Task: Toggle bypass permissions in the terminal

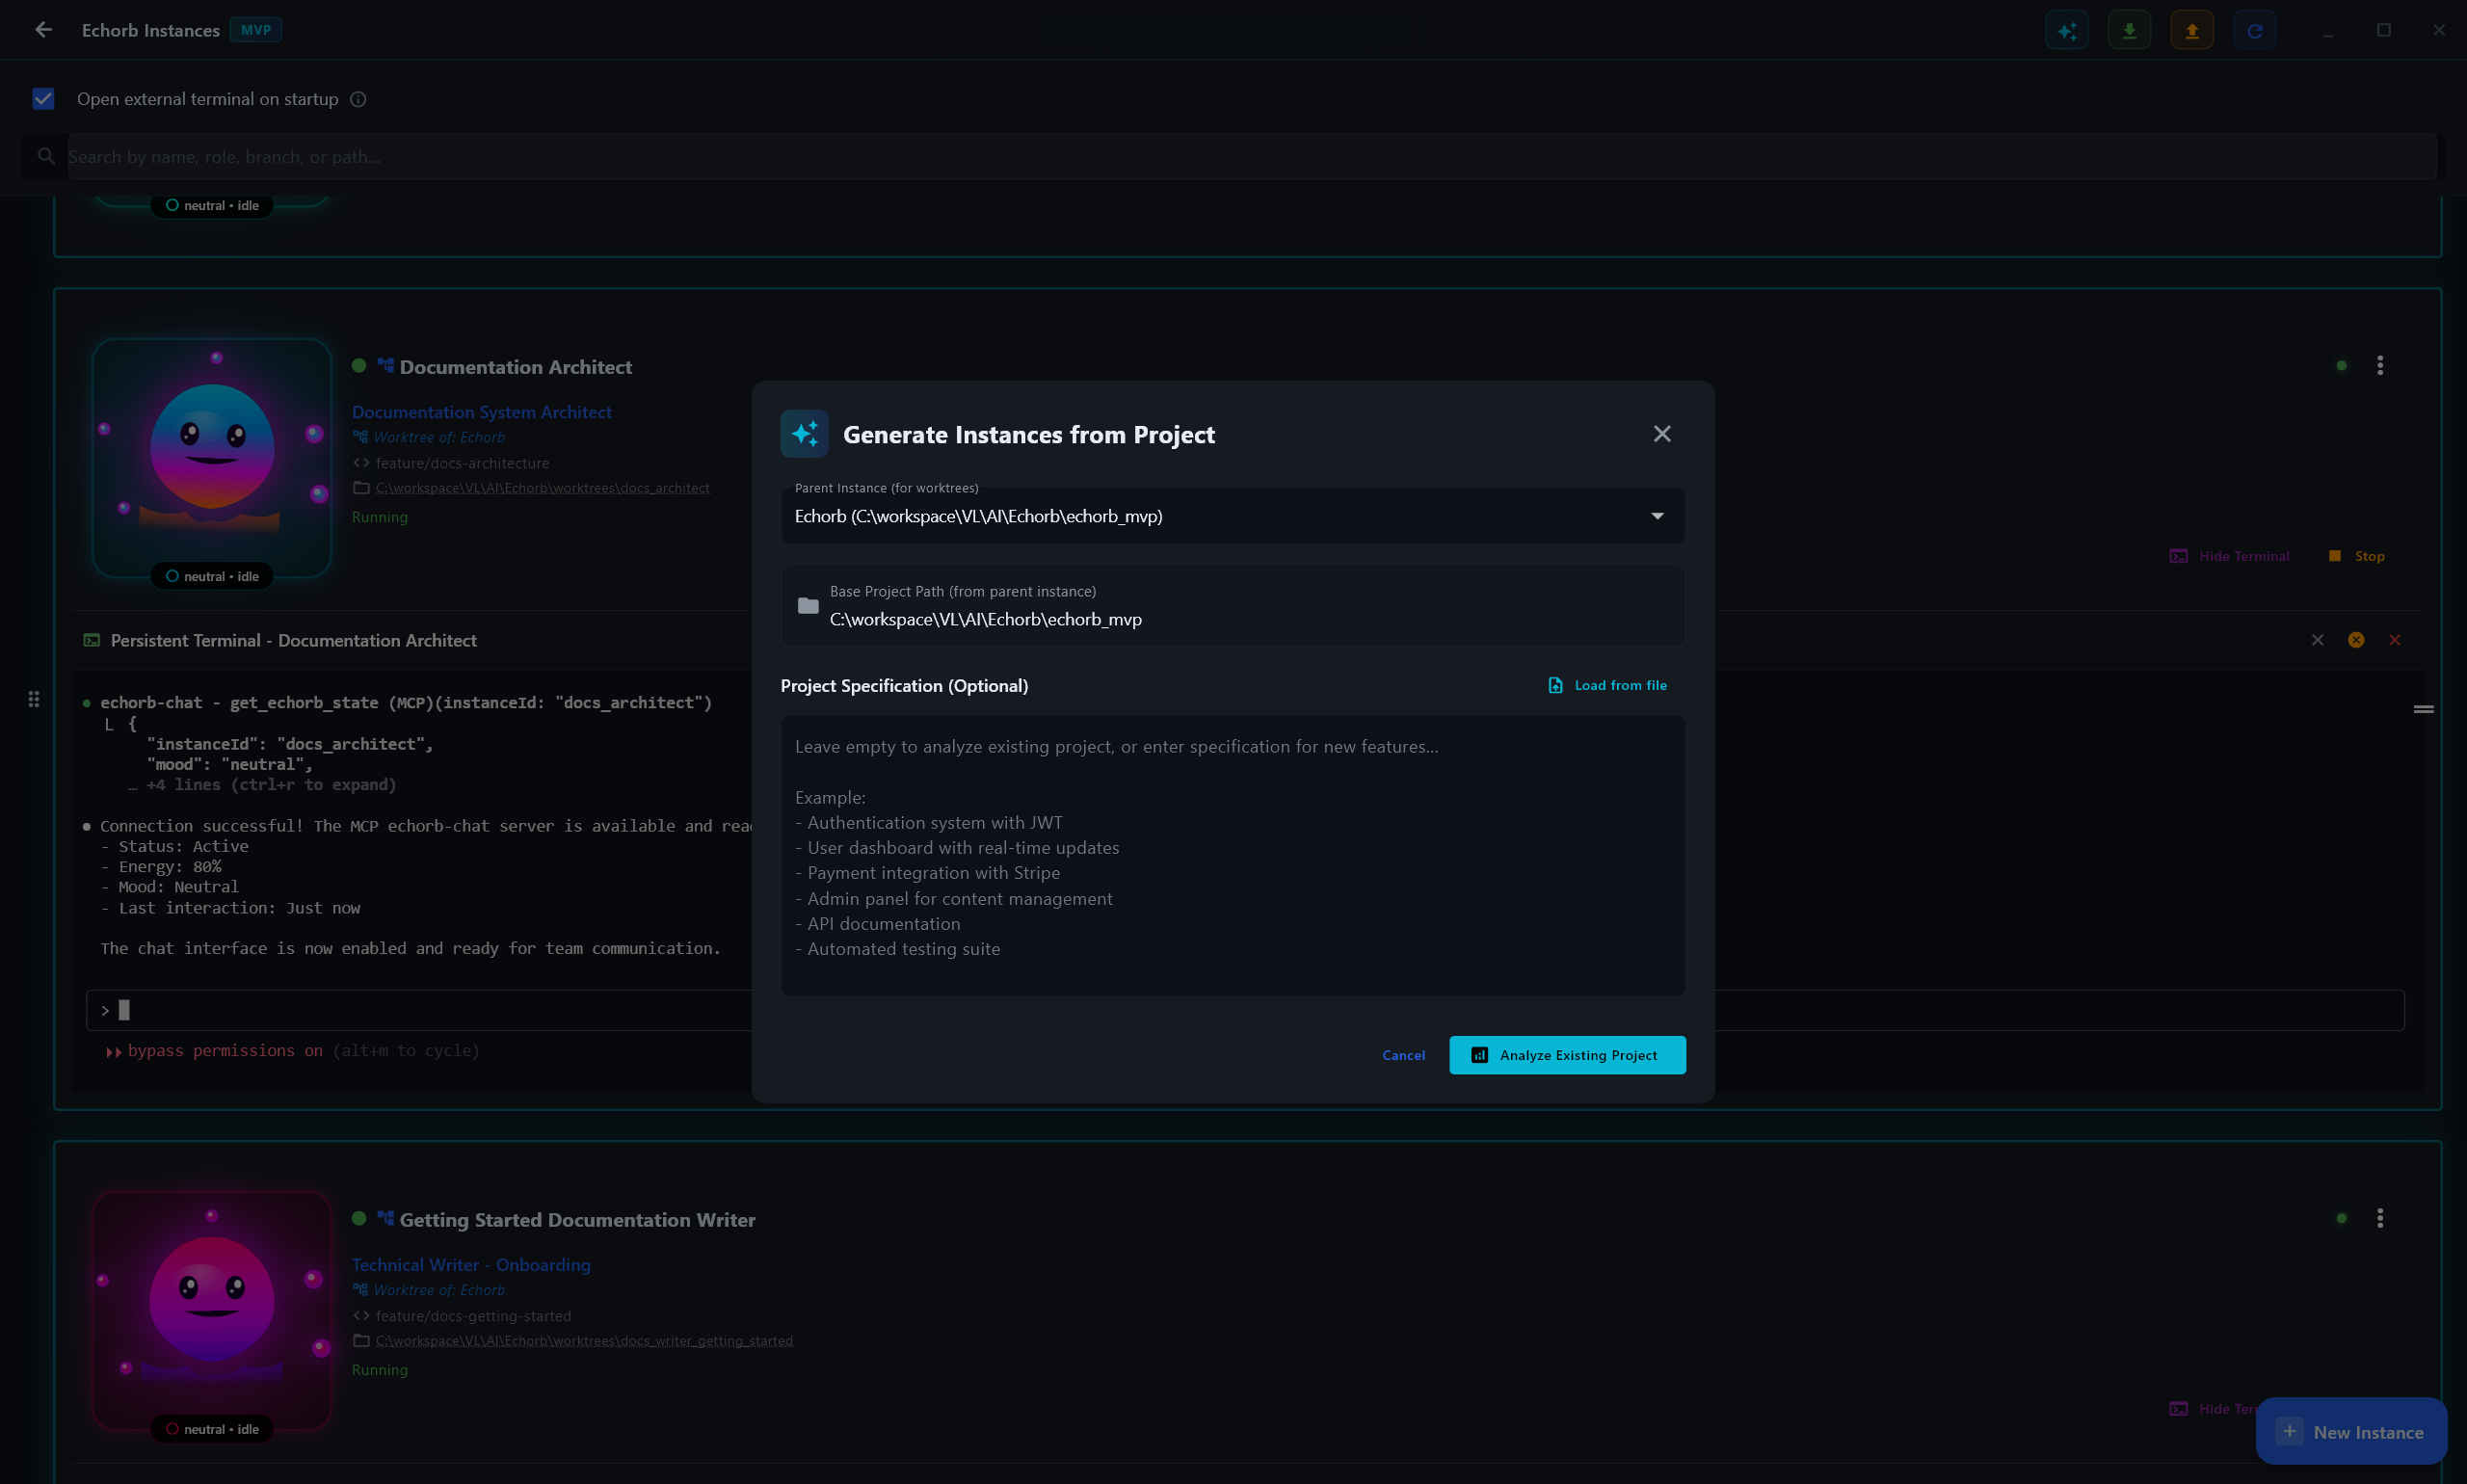Action: coord(225,1051)
